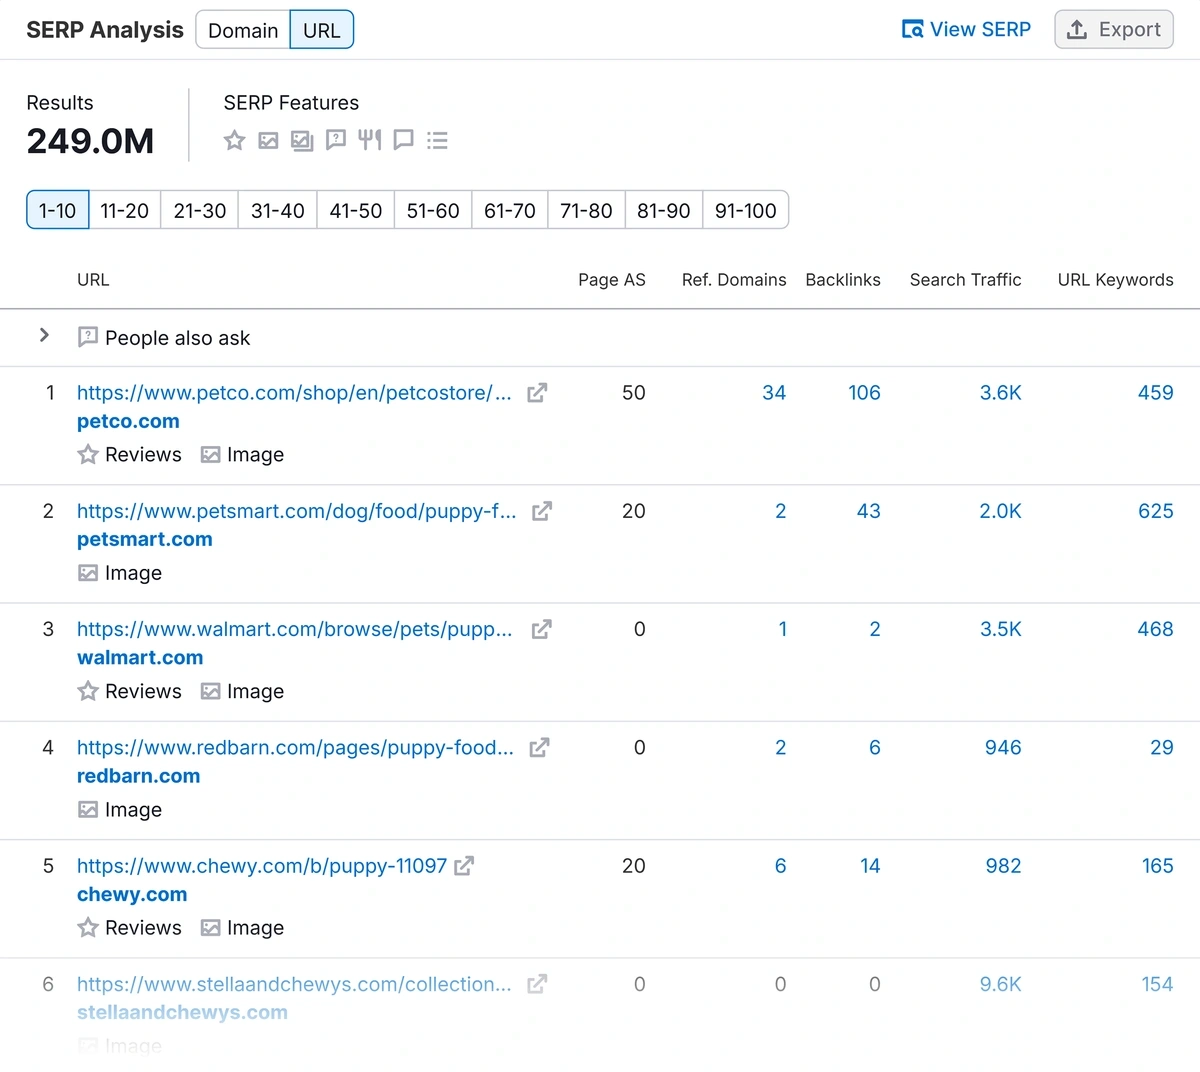
Task: Select results page 71-80
Action: pos(586,210)
